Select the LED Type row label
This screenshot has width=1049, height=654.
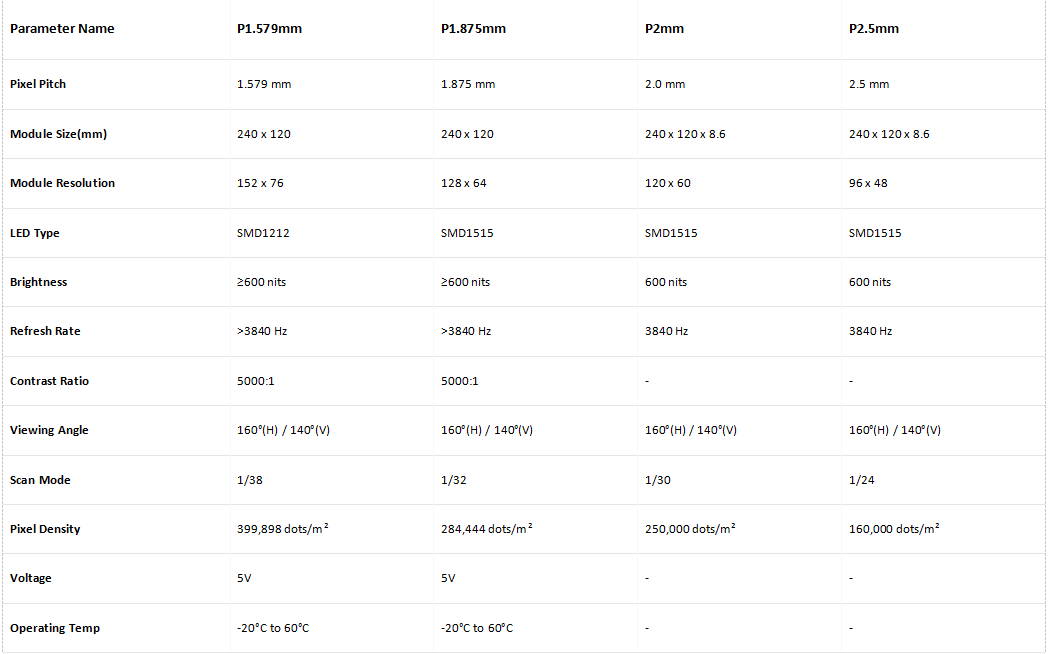35,233
